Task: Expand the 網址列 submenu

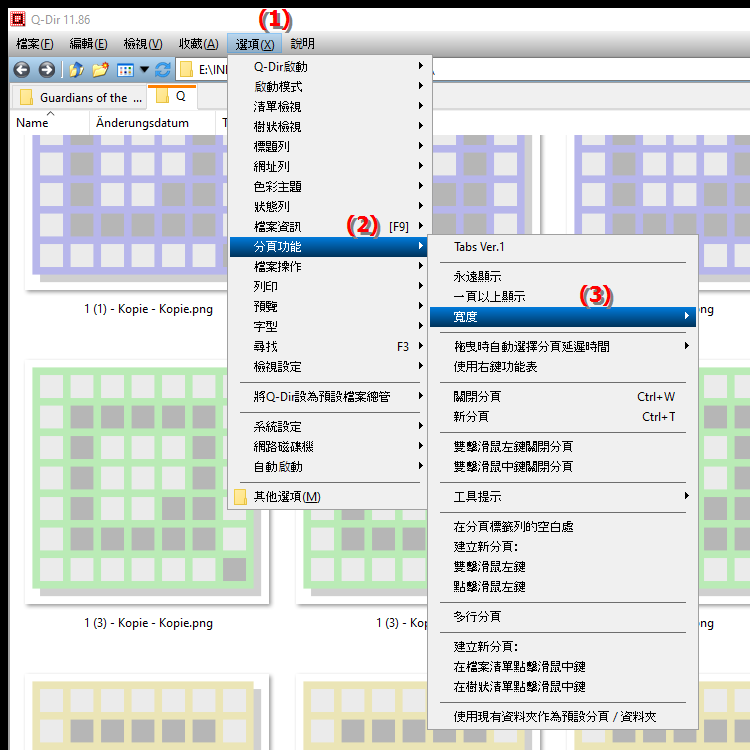Action: (x=329, y=166)
